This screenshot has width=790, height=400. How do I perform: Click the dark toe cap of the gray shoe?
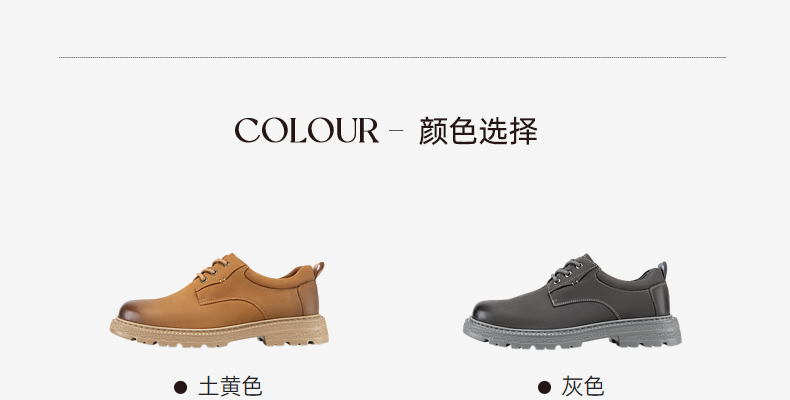pyautogui.click(x=487, y=311)
